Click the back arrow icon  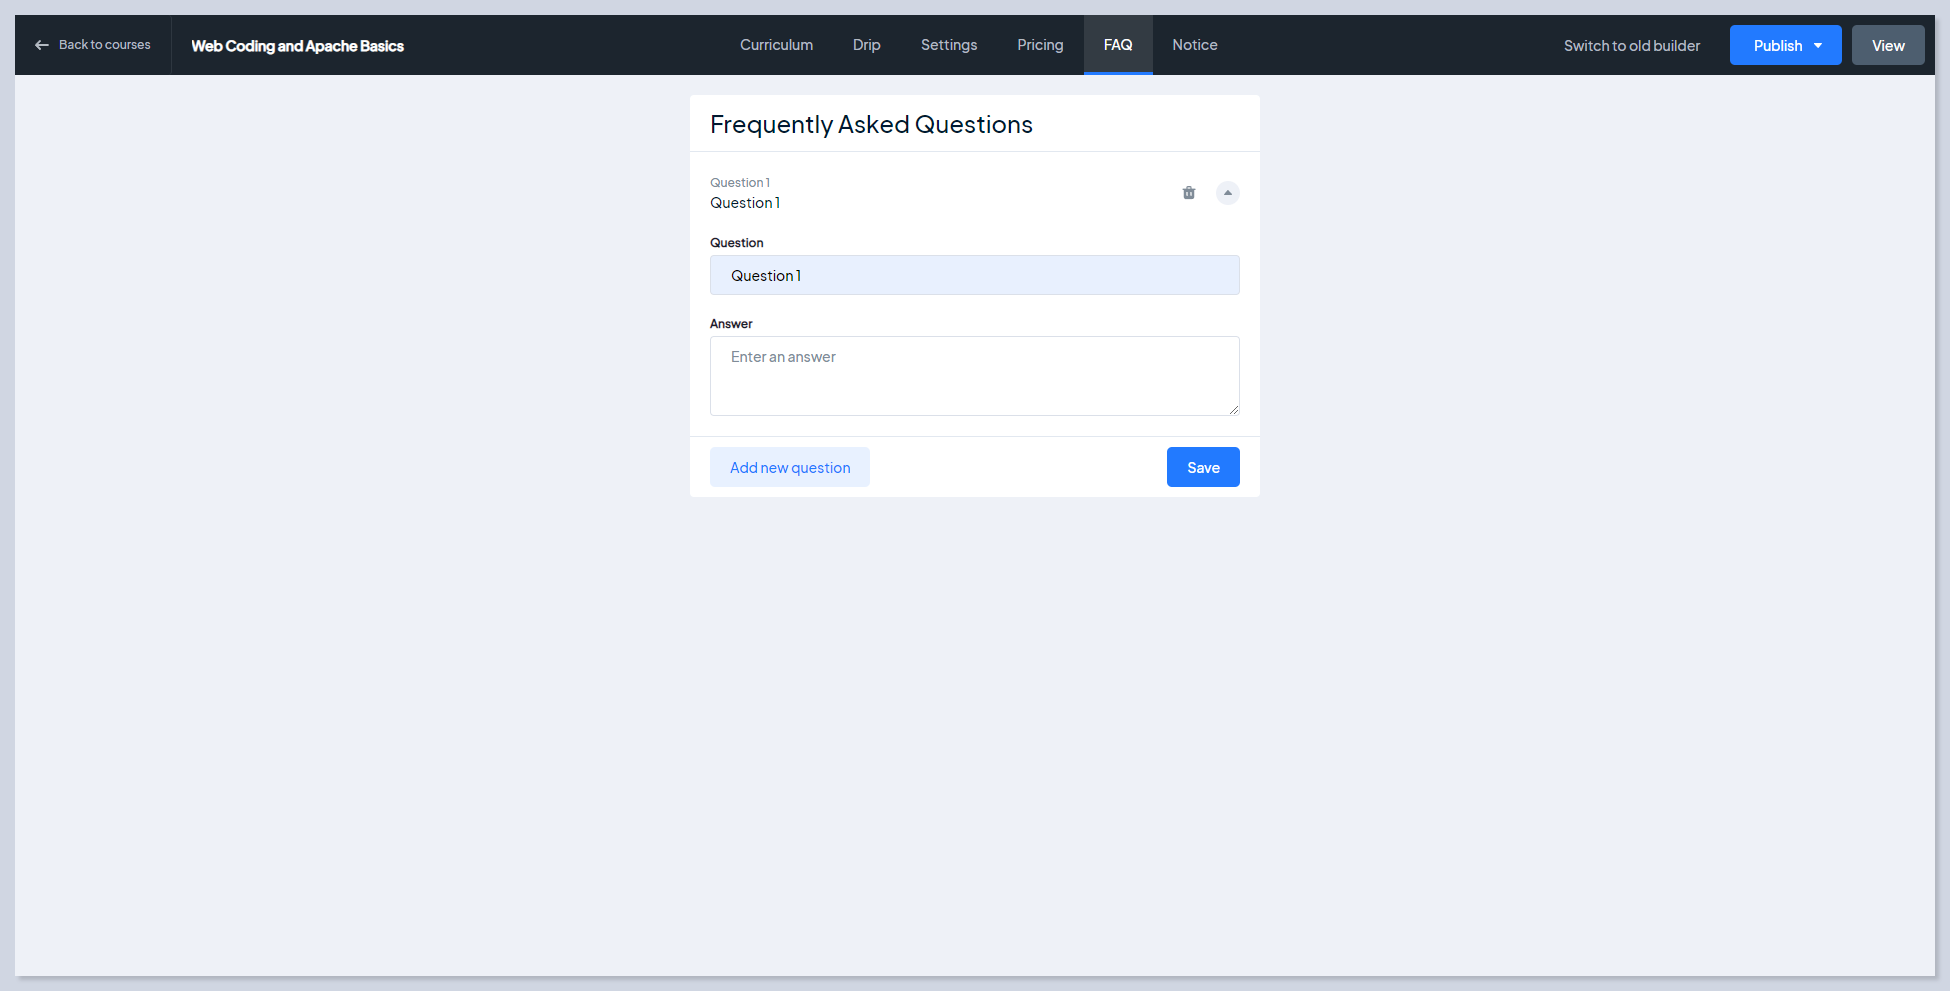click(x=42, y=45)
